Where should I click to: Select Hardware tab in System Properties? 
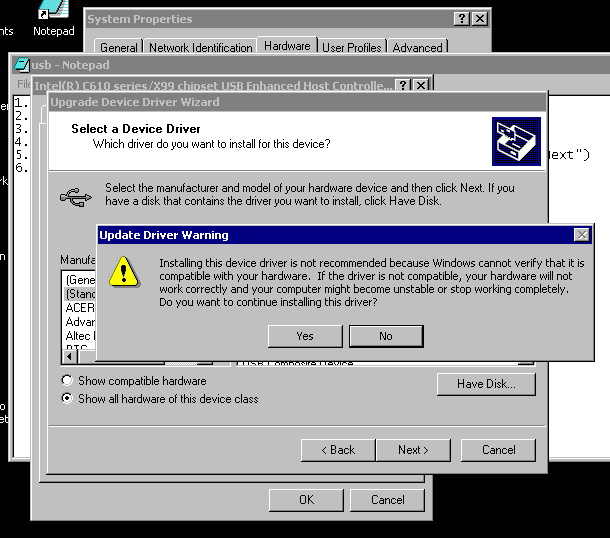(287, 46)
